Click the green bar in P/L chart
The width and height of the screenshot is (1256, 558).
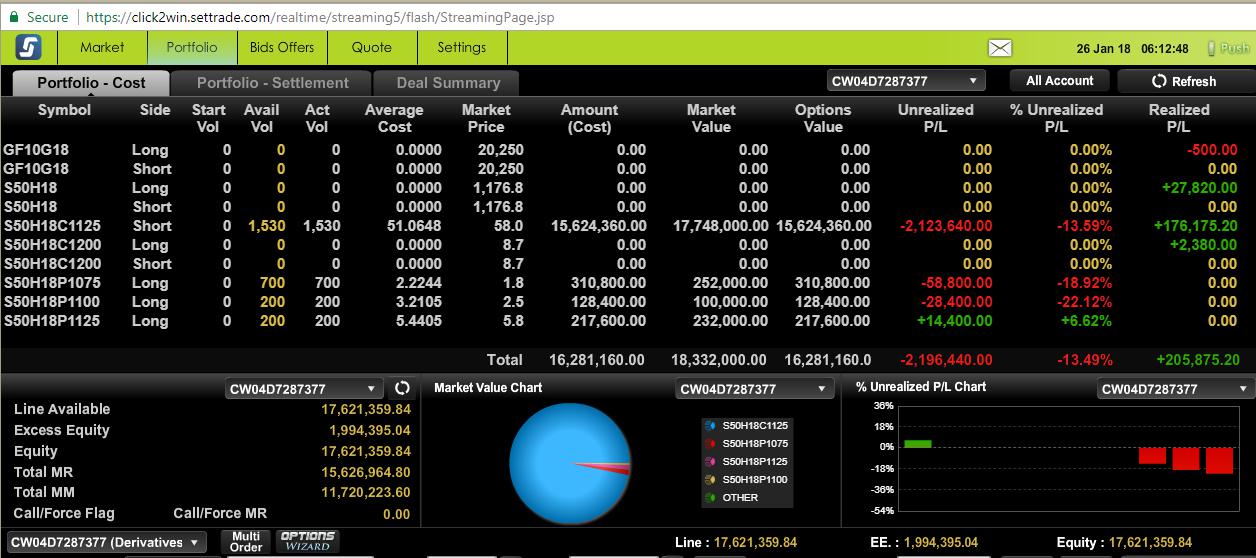click(x=918, y=443)
